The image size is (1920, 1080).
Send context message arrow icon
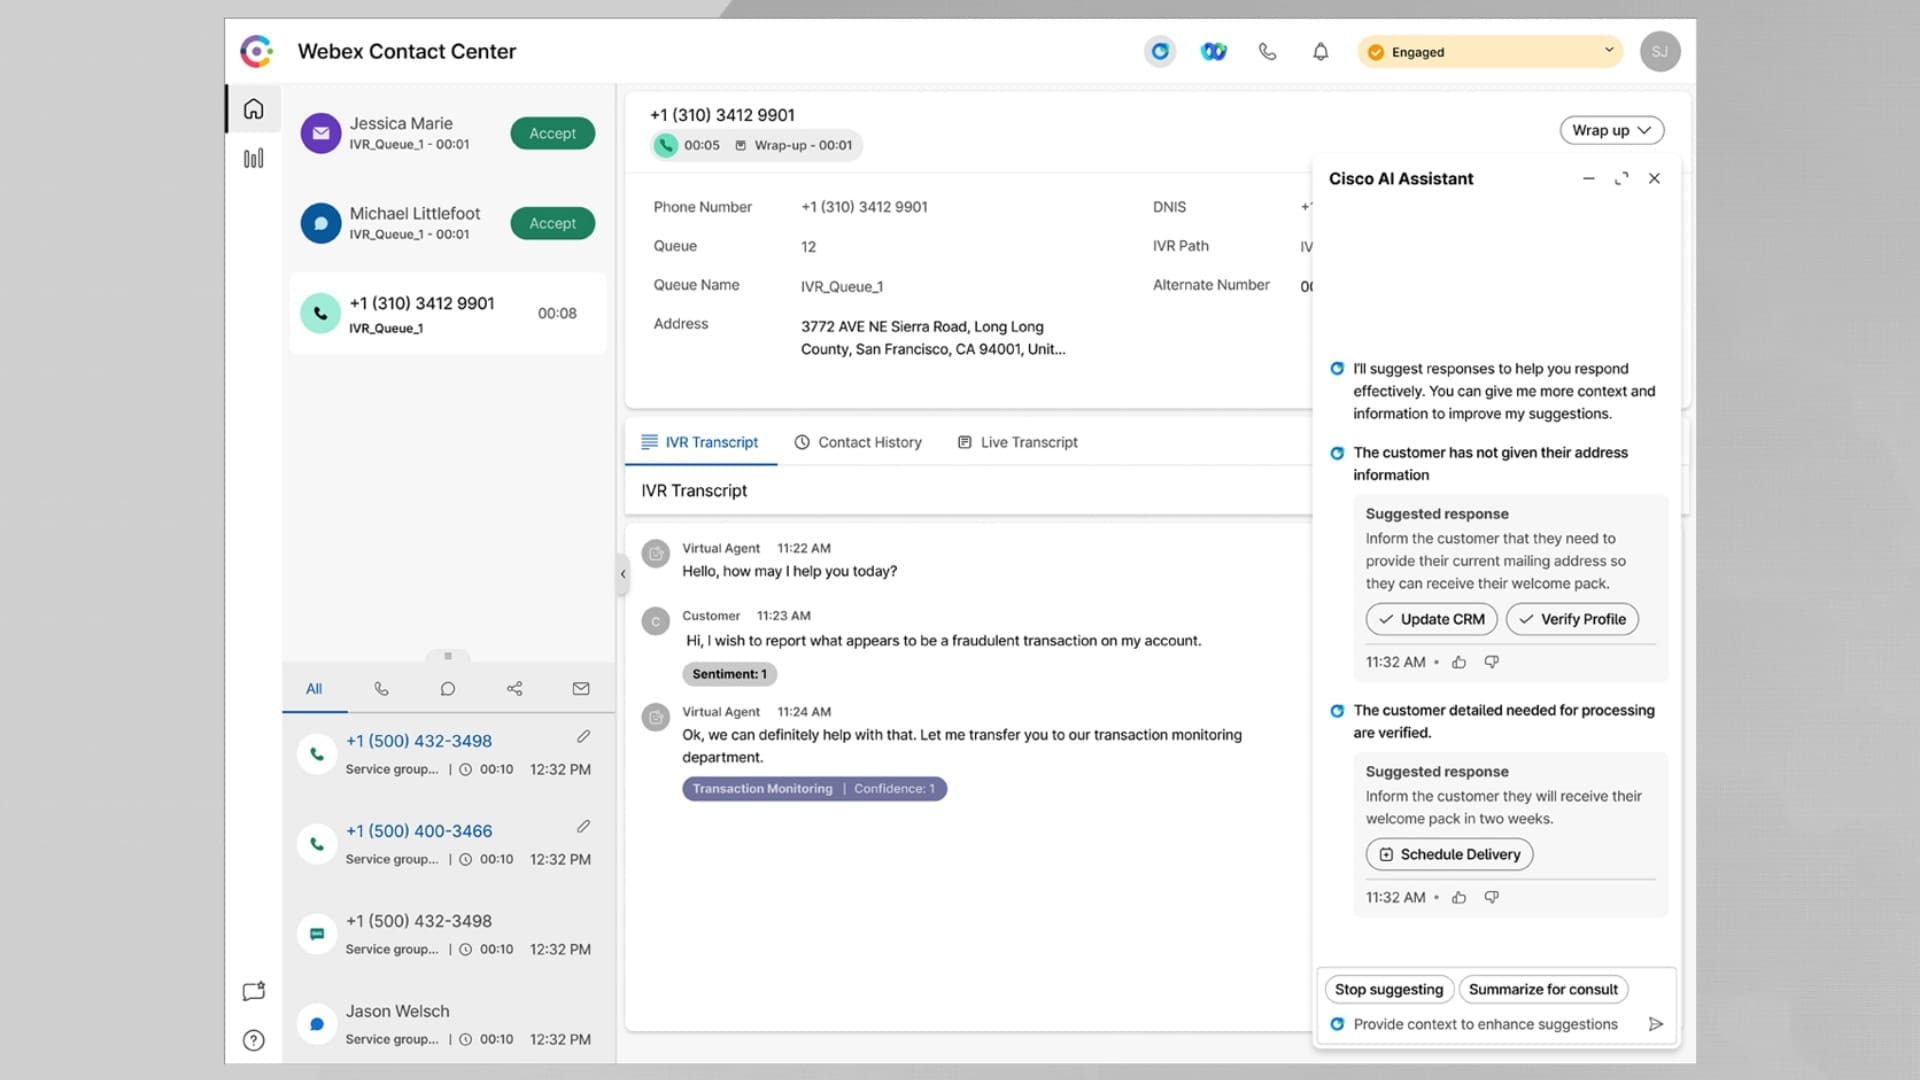pos(1656,1024)
